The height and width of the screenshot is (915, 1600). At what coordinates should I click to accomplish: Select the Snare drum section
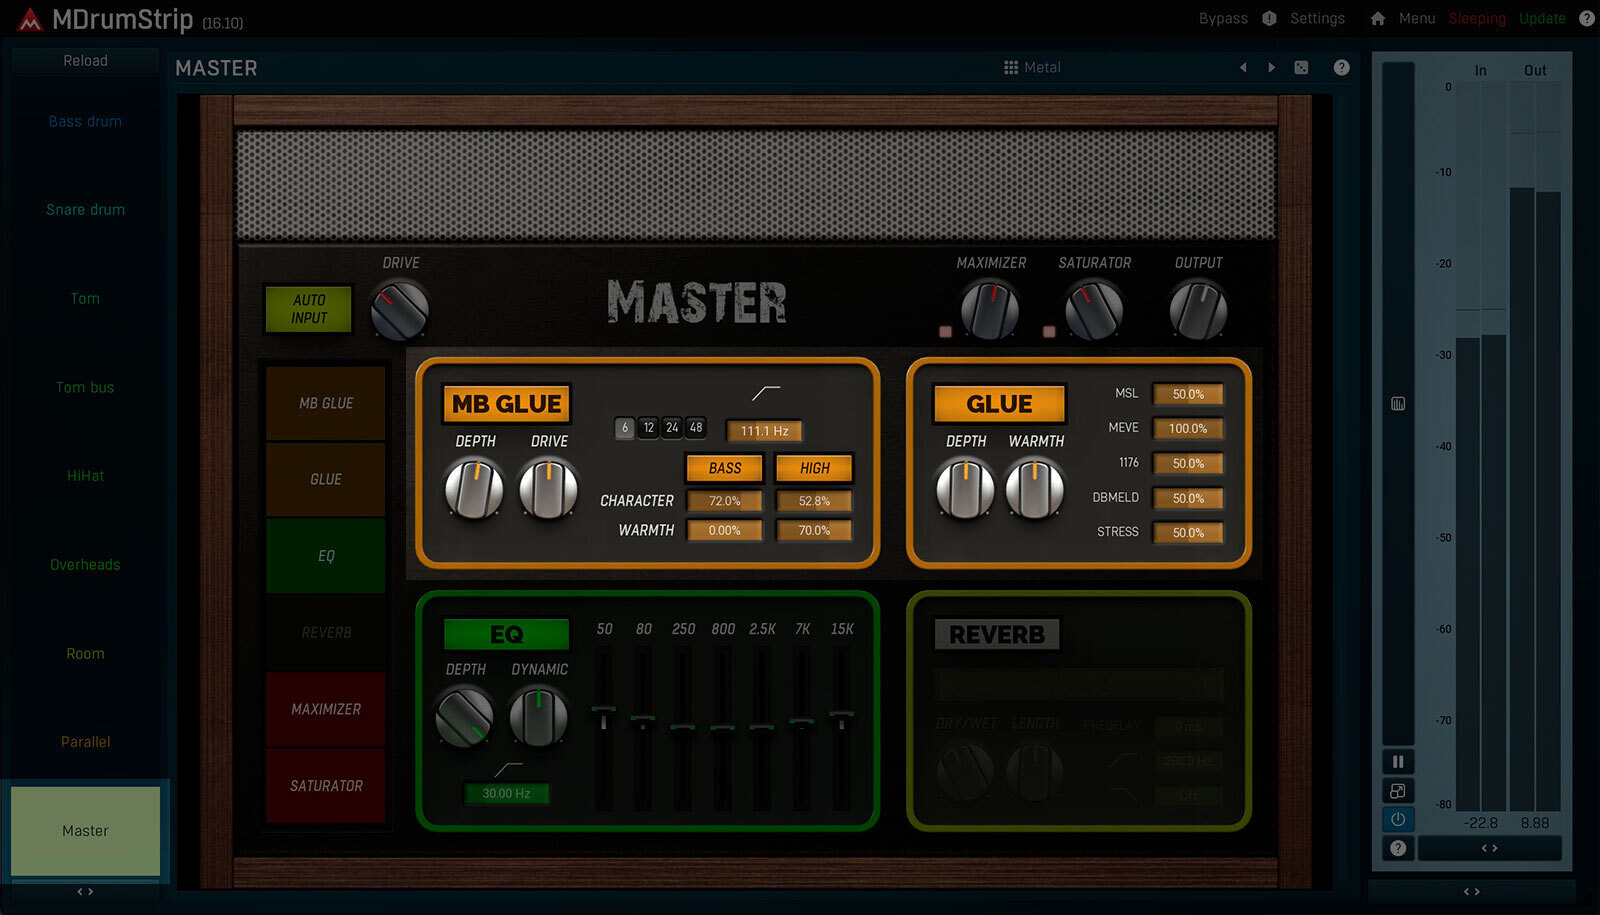[85, 210]
